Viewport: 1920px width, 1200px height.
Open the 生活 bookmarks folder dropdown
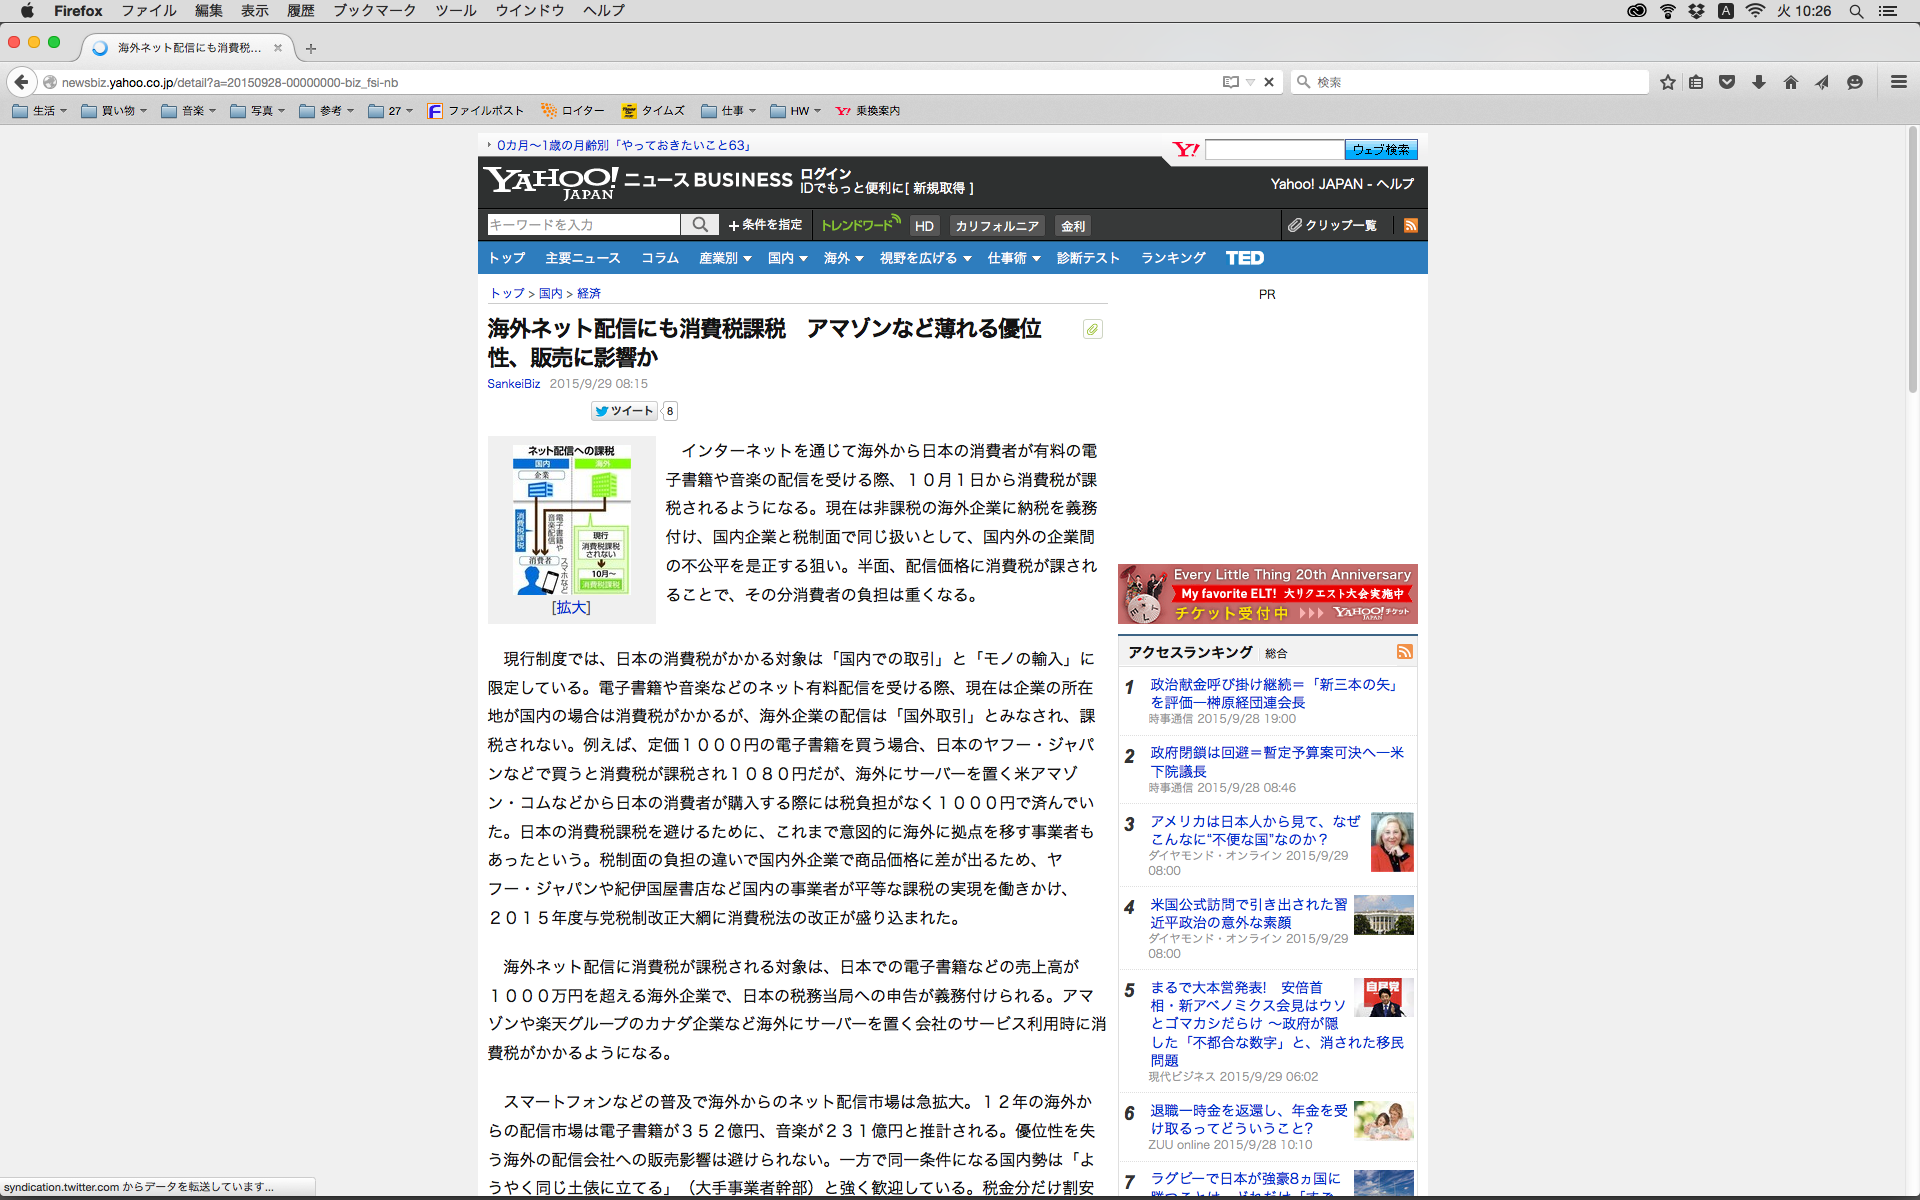click(x=40, y=111)
